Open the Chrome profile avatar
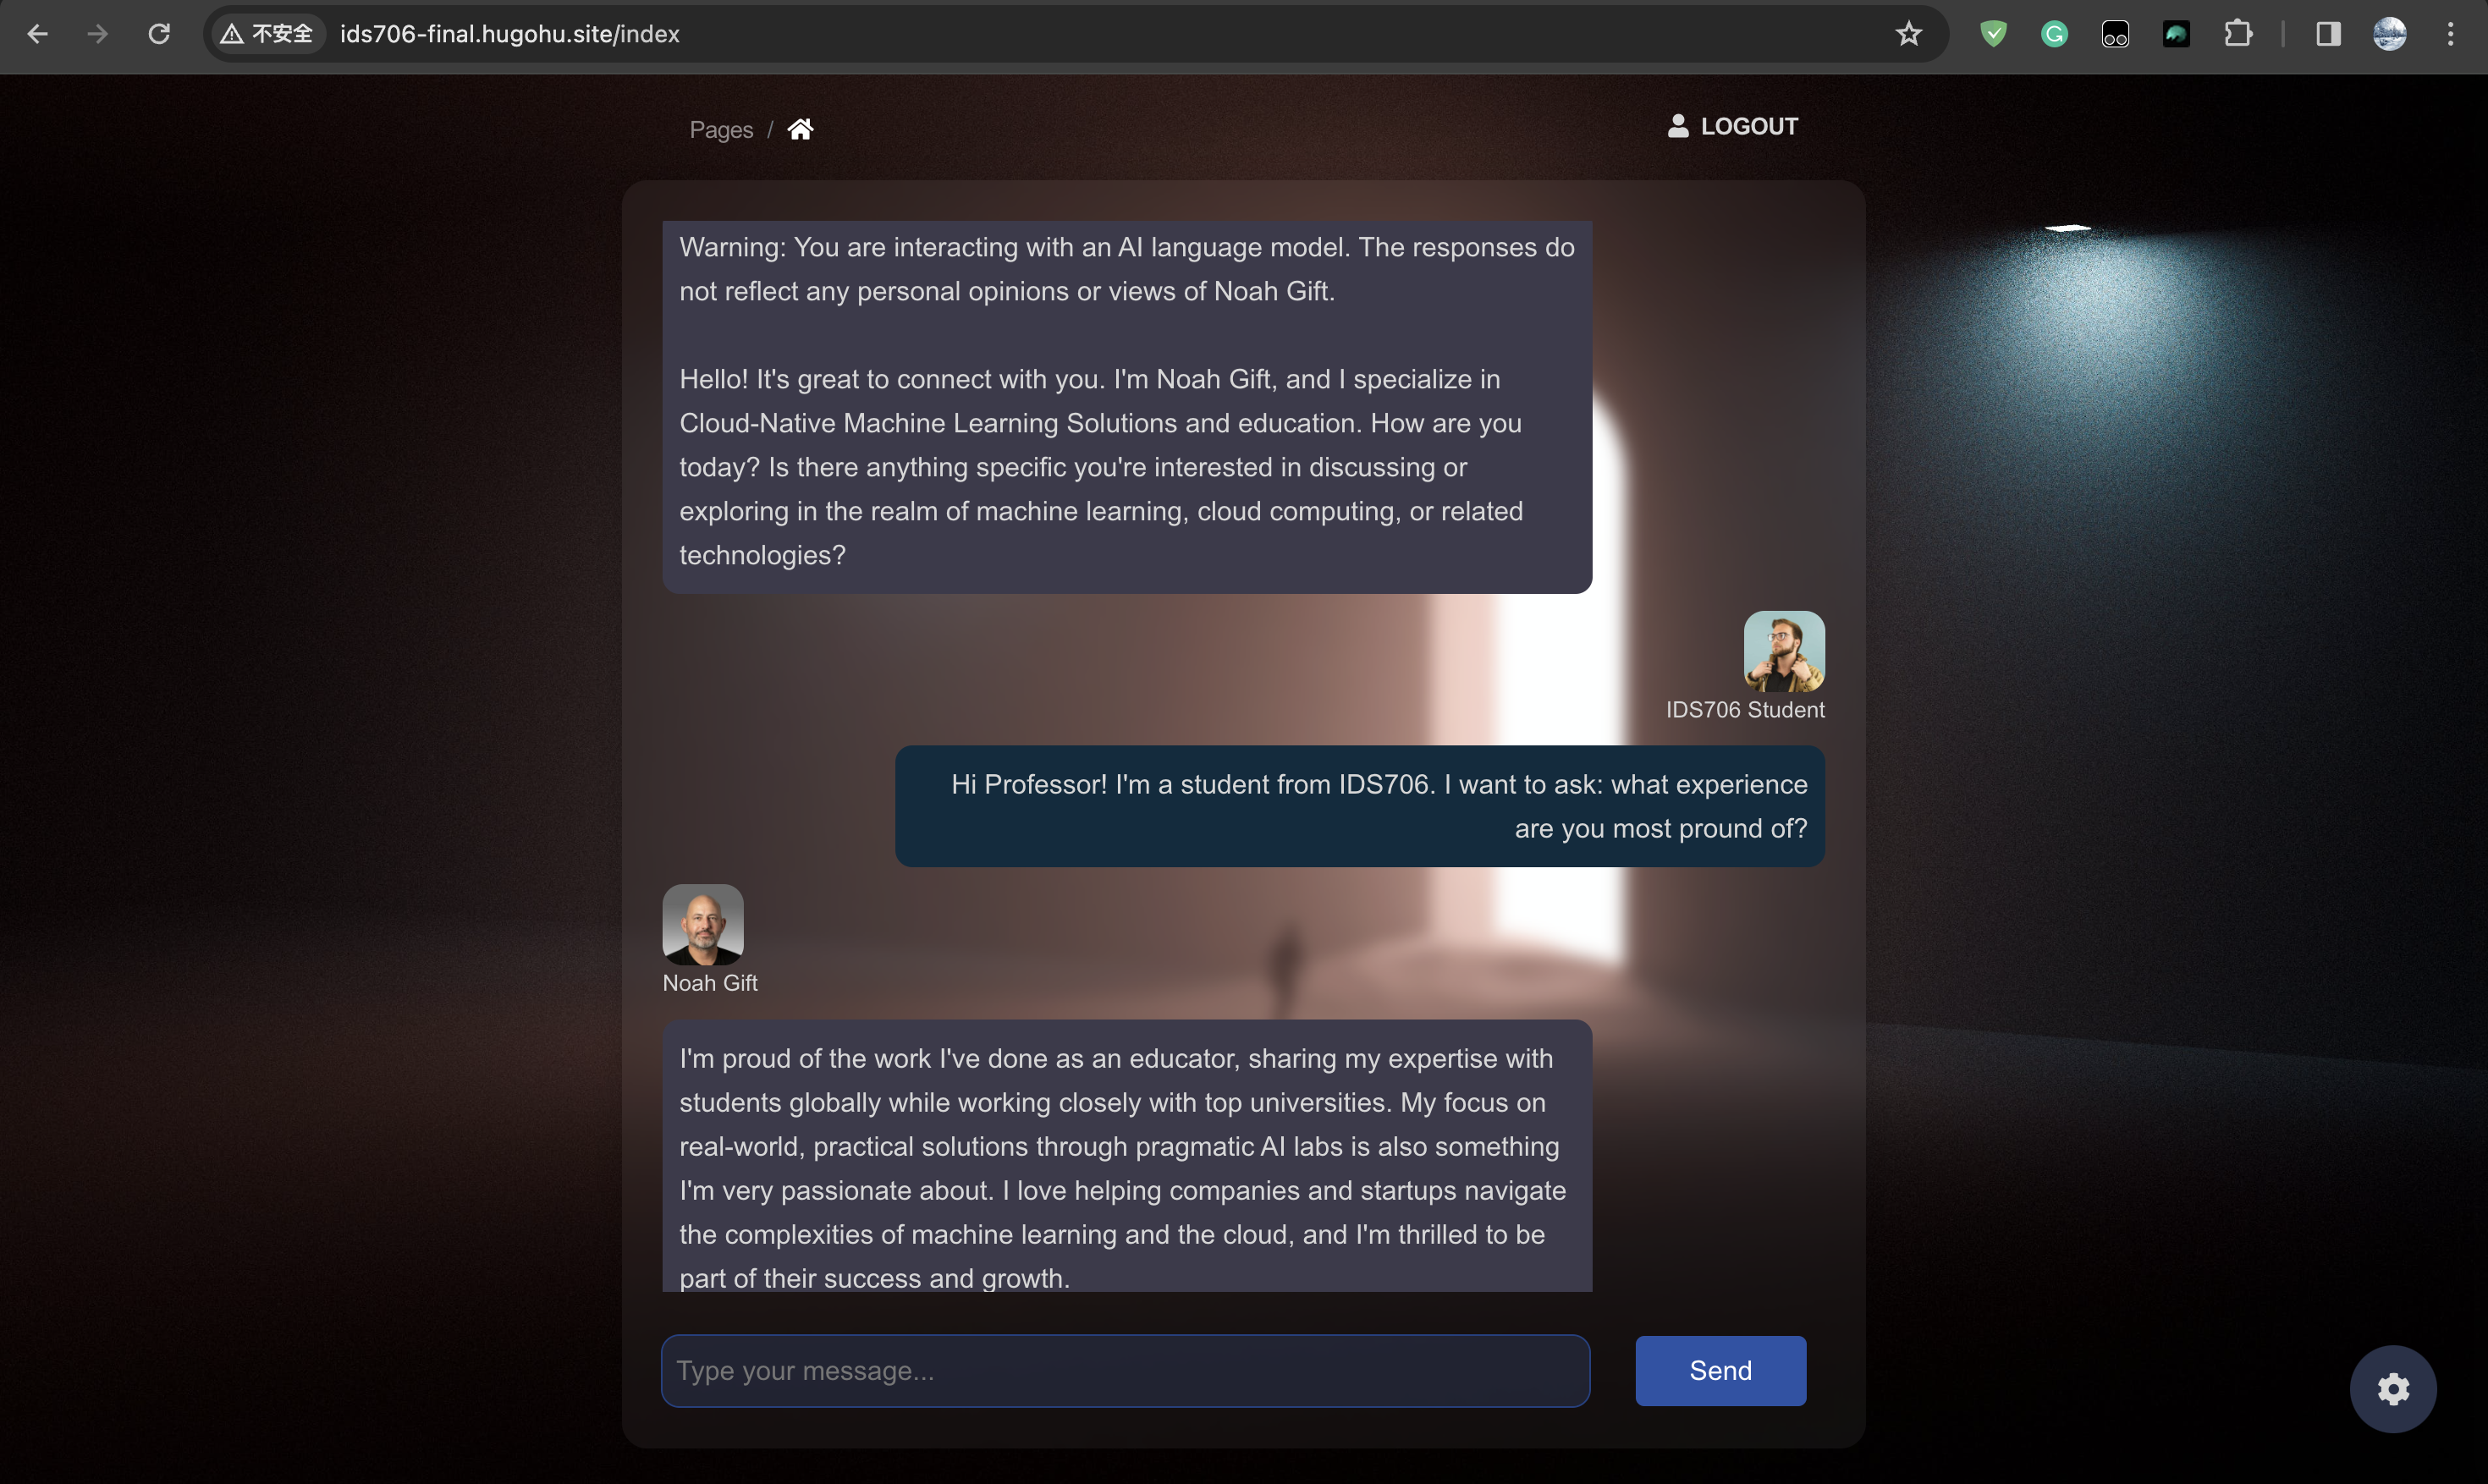This screenshot has width=2488, height=1484. click(2389, 34)
